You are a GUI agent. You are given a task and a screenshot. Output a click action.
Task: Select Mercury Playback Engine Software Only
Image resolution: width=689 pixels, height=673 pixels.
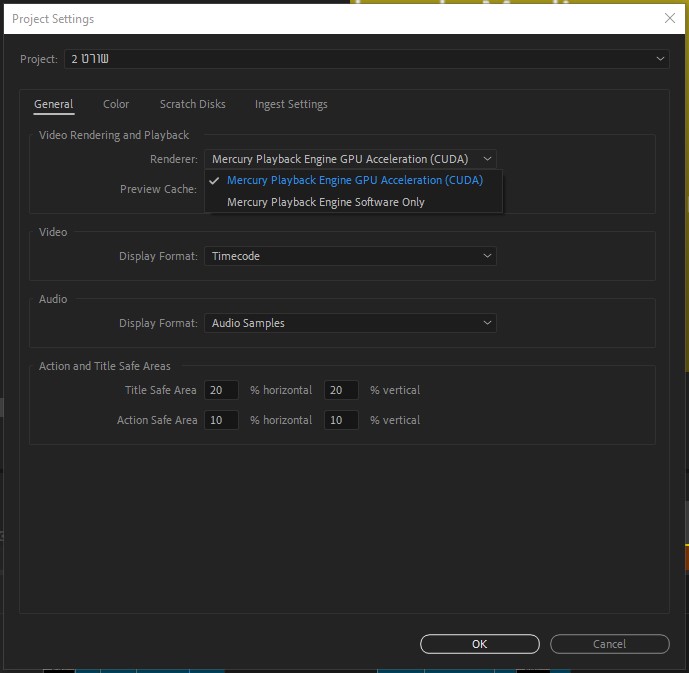[326, 202]
